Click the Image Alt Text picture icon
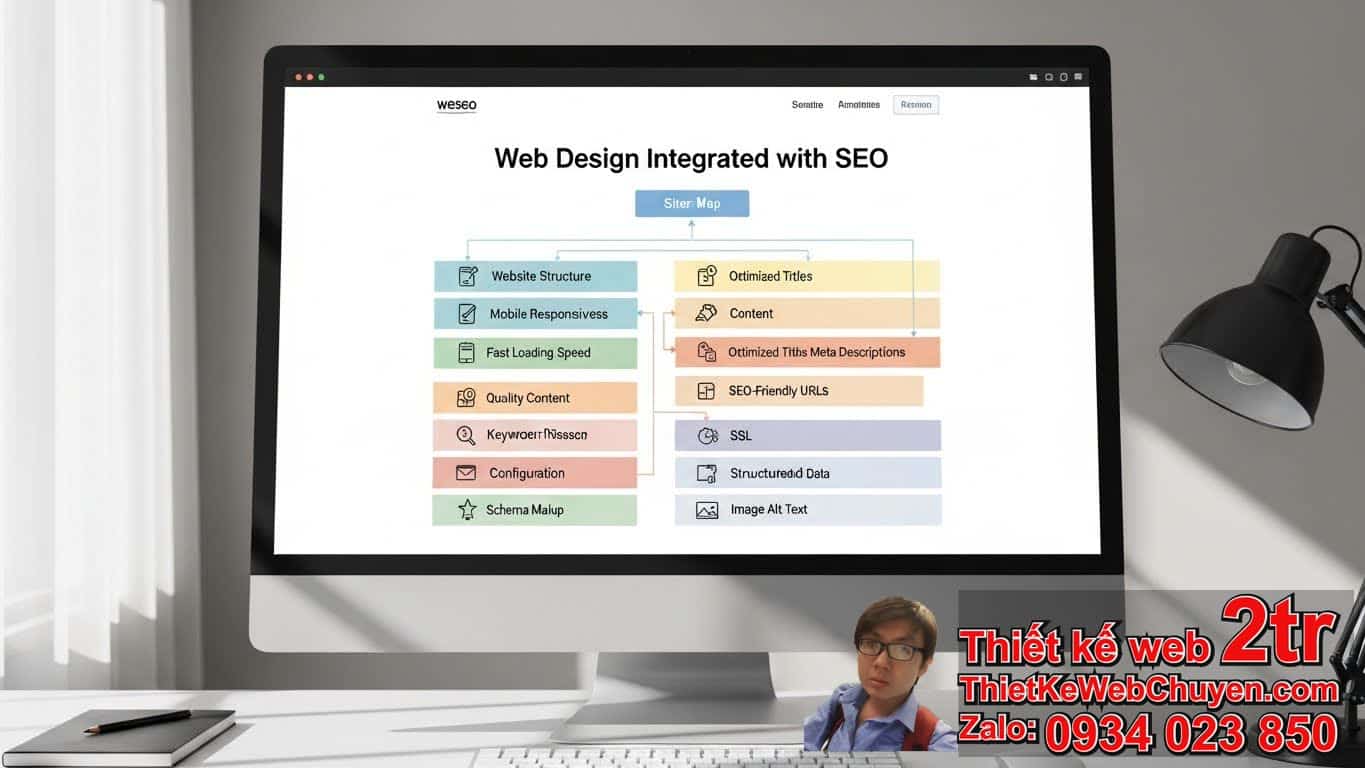This screenshot has width=1365, height=768. (x=707, y=510)
